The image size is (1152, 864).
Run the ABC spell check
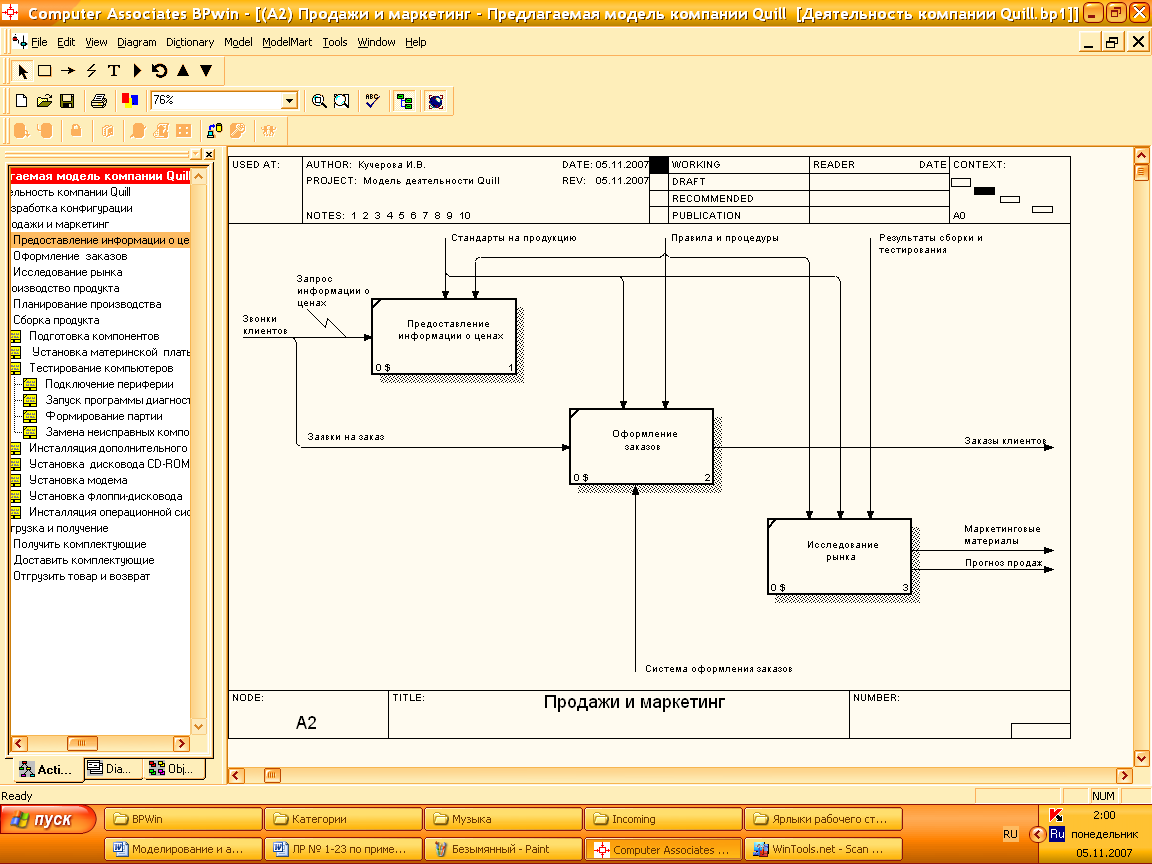click(372, 101)
